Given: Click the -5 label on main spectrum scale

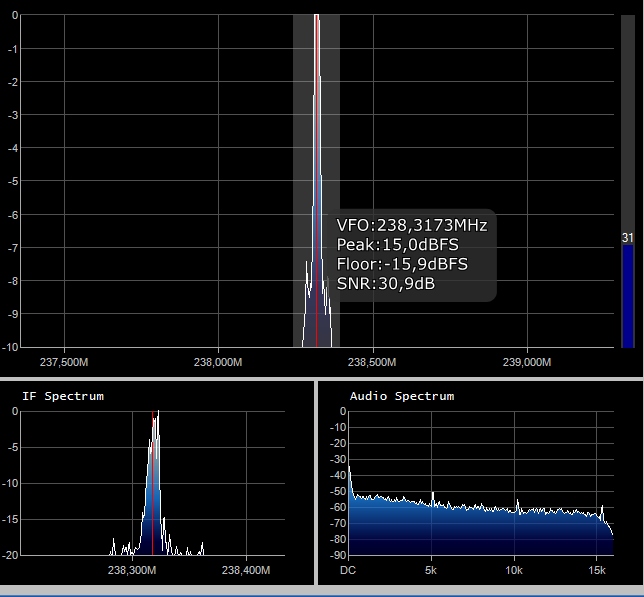Looking at the screenshot, I should click(x=13, y=181).
